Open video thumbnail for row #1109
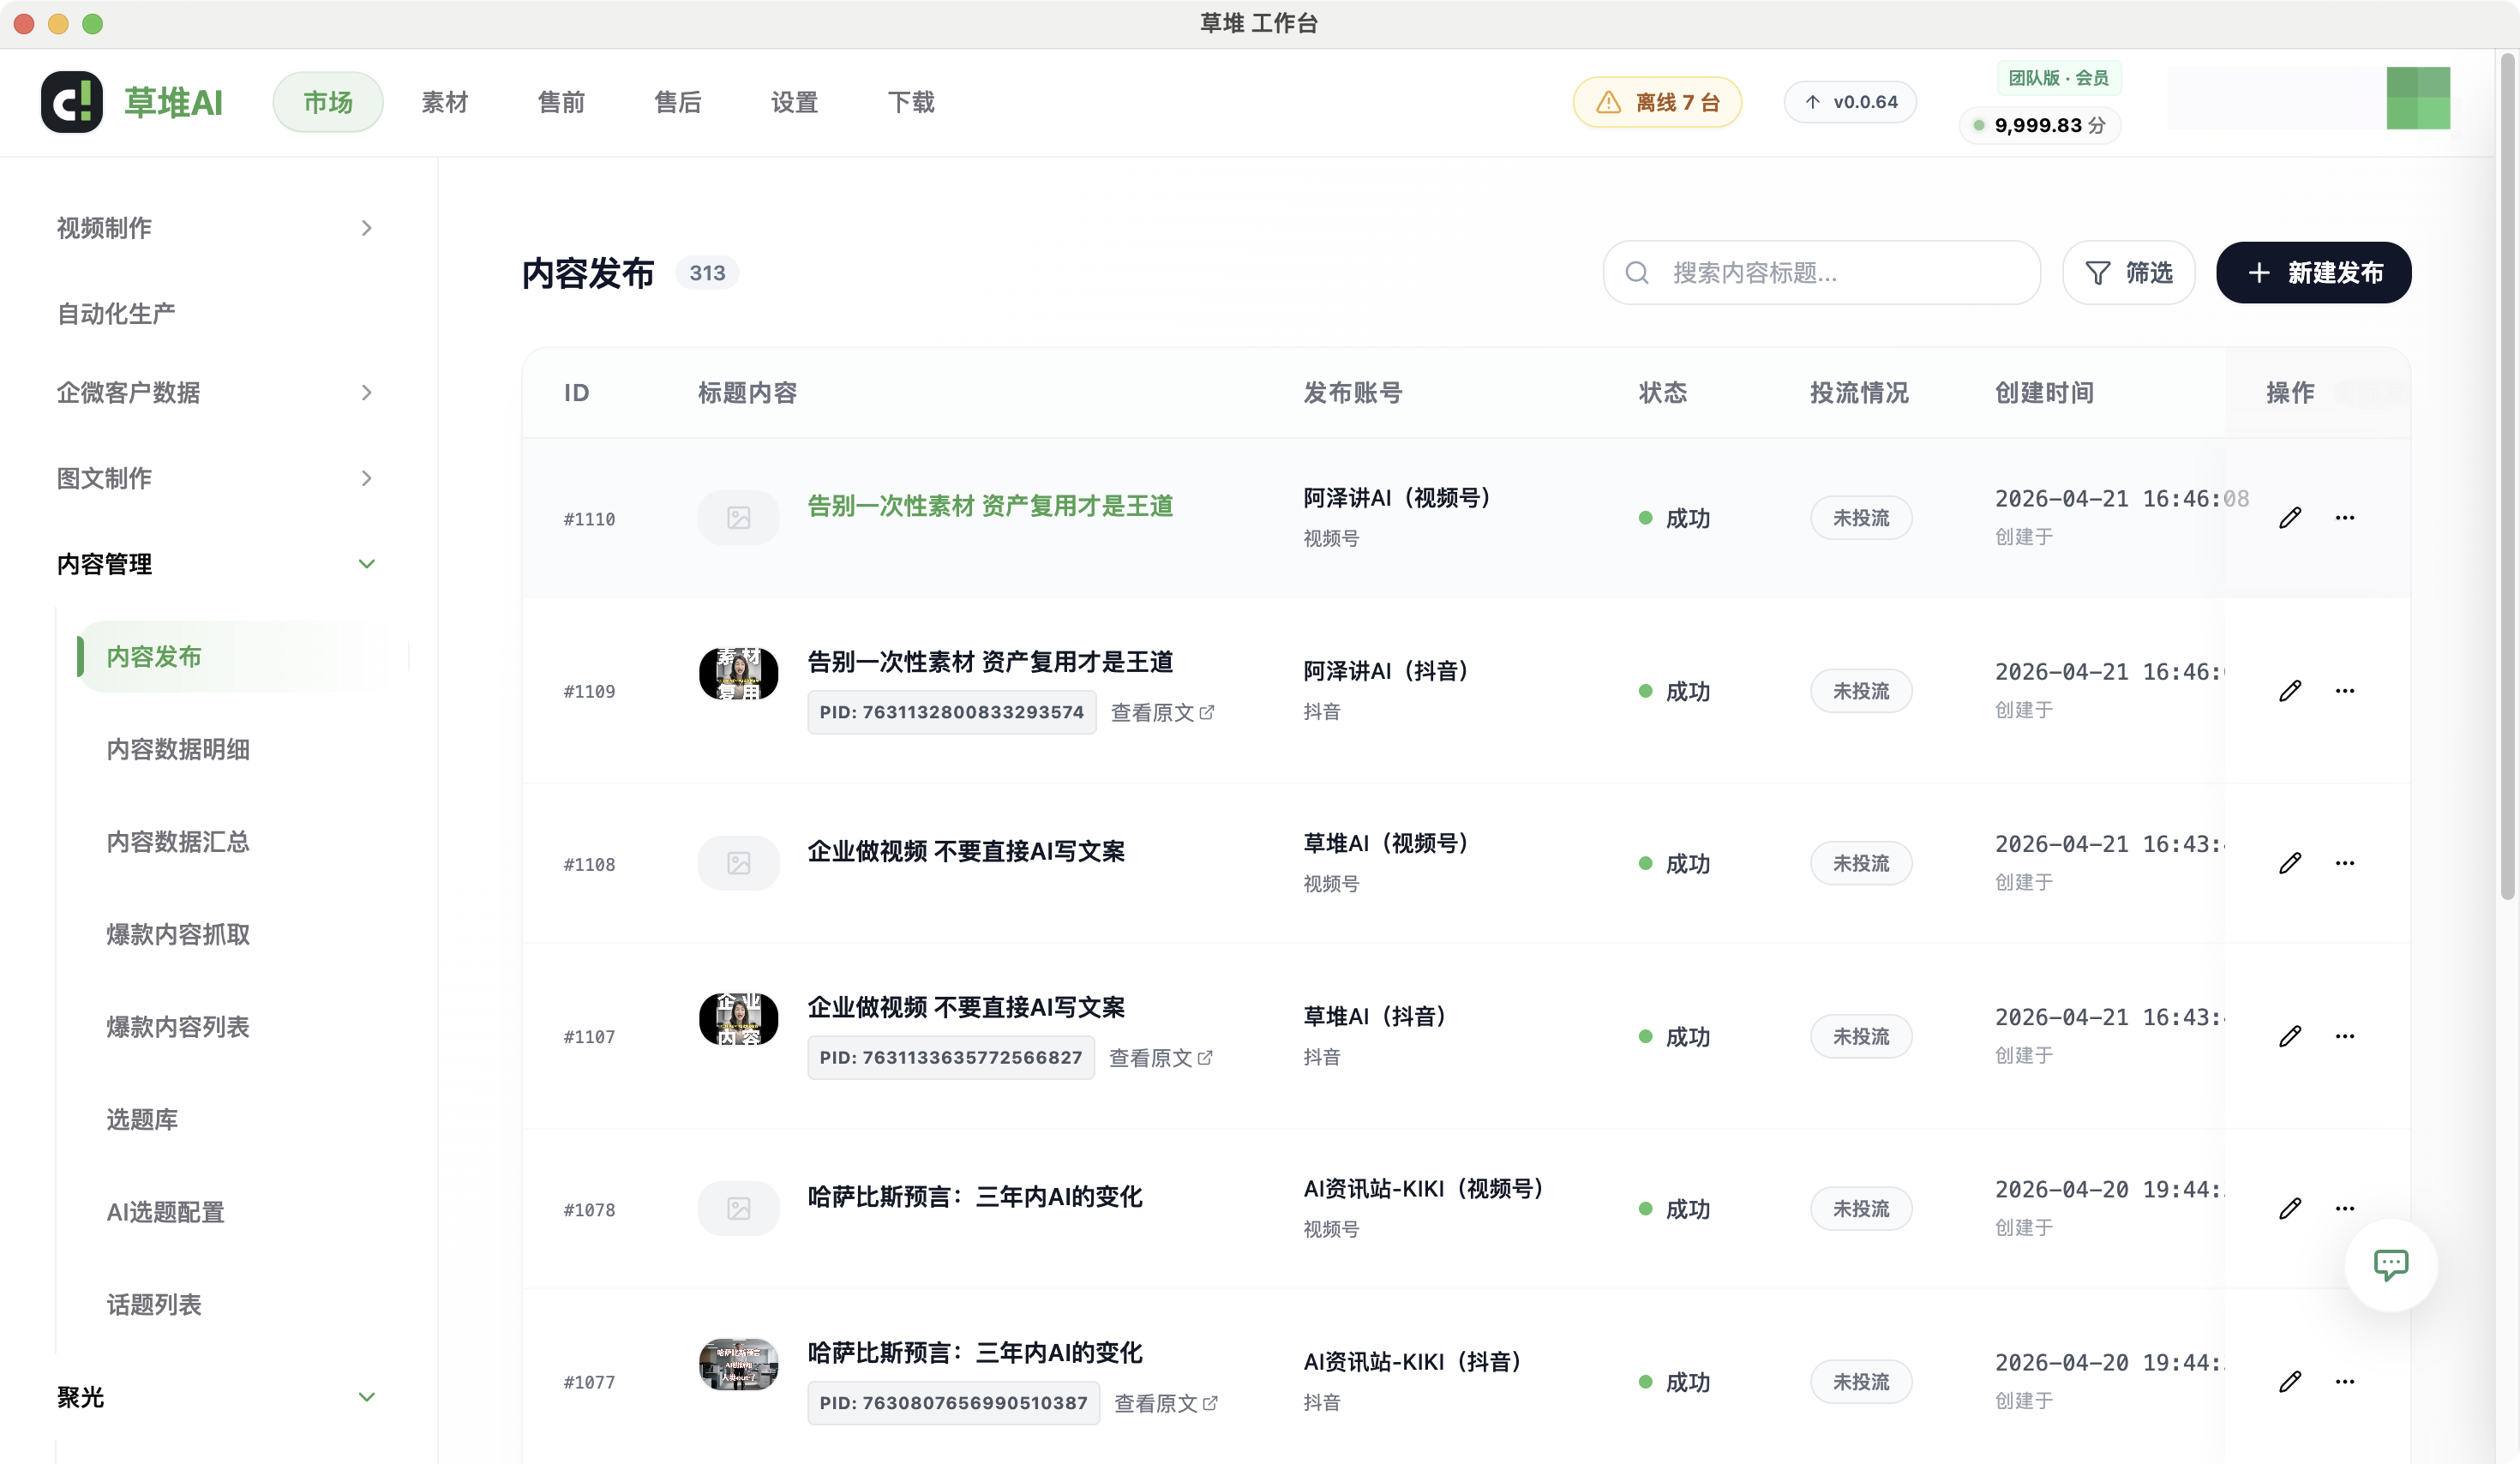Image resolution: width=2520 pixels, height=1464 pixels. pyautogui.click(x=738, y=674)
